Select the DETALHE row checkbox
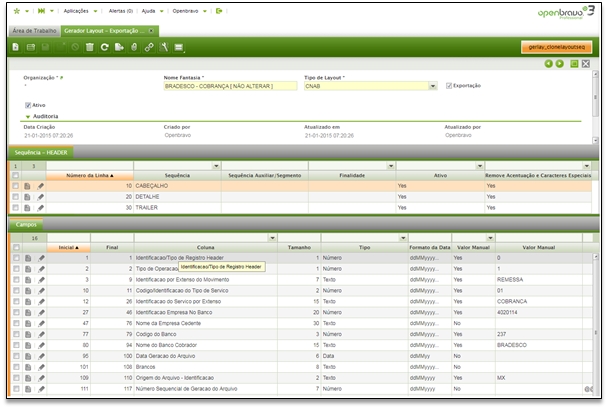 (x=16, y=197)
